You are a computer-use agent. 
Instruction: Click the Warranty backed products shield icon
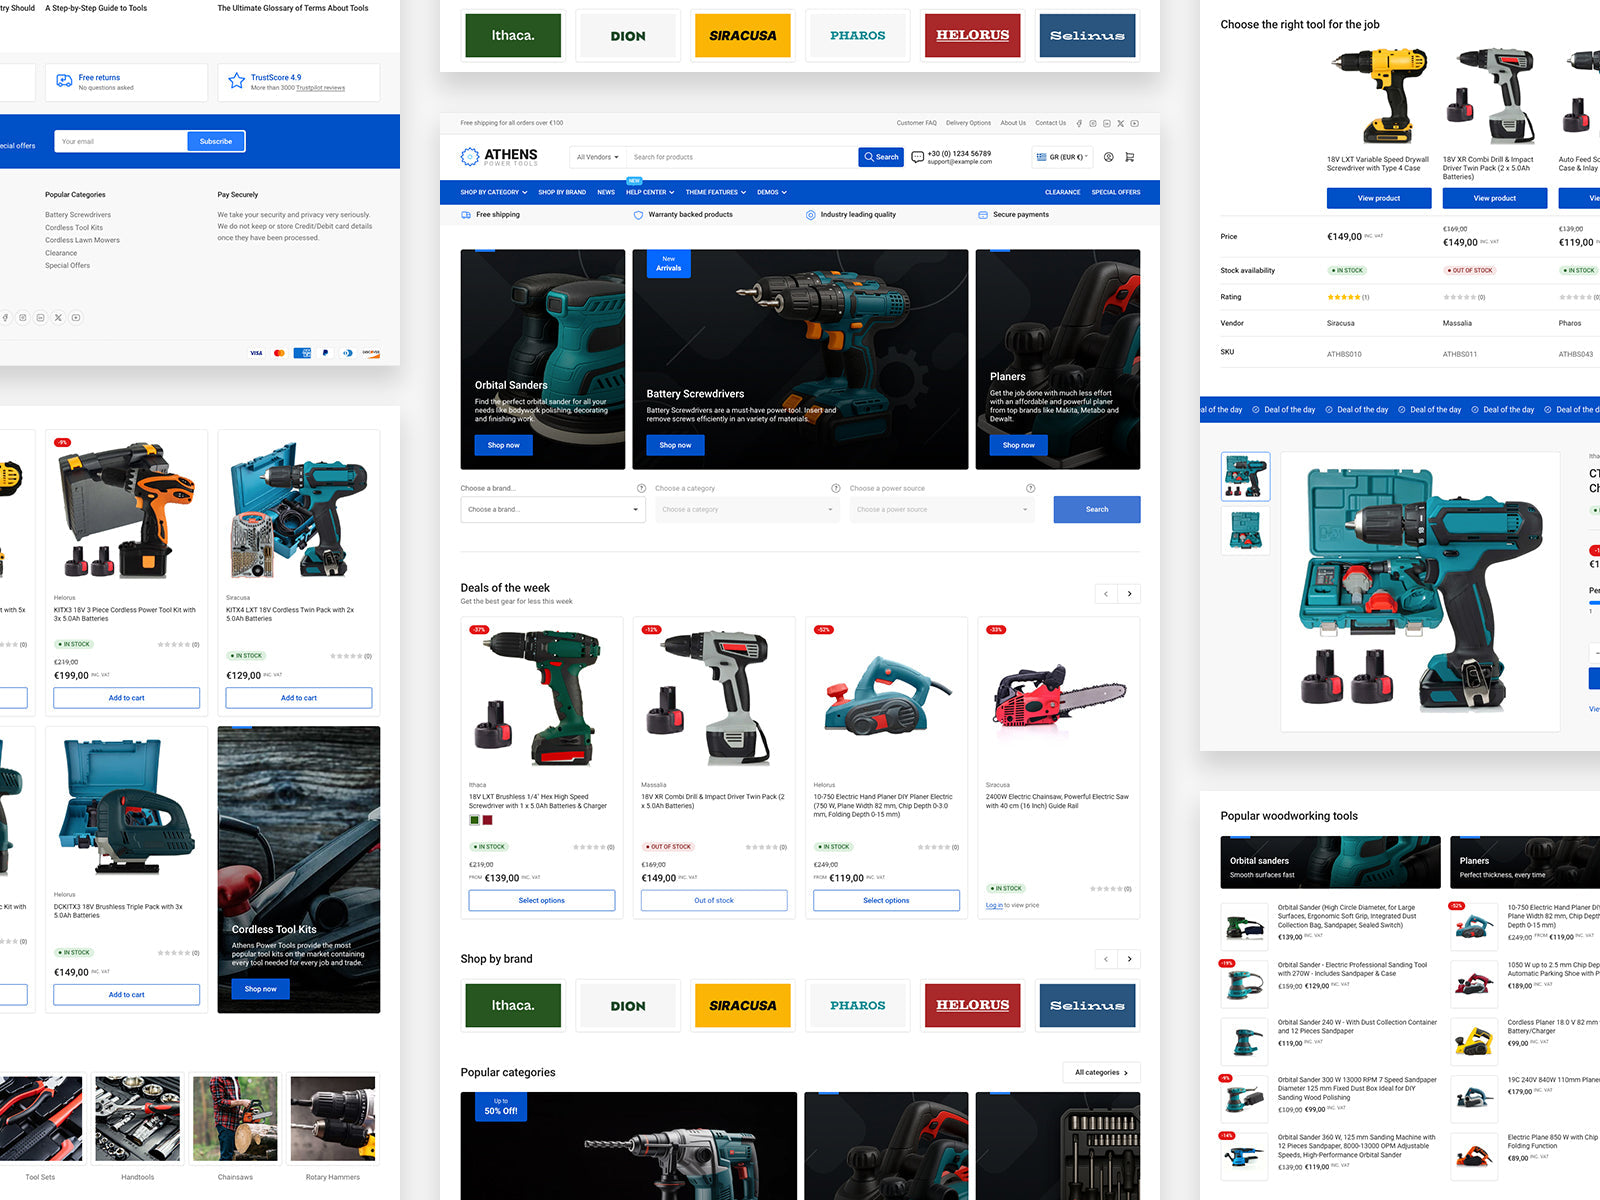click(638, 215)
